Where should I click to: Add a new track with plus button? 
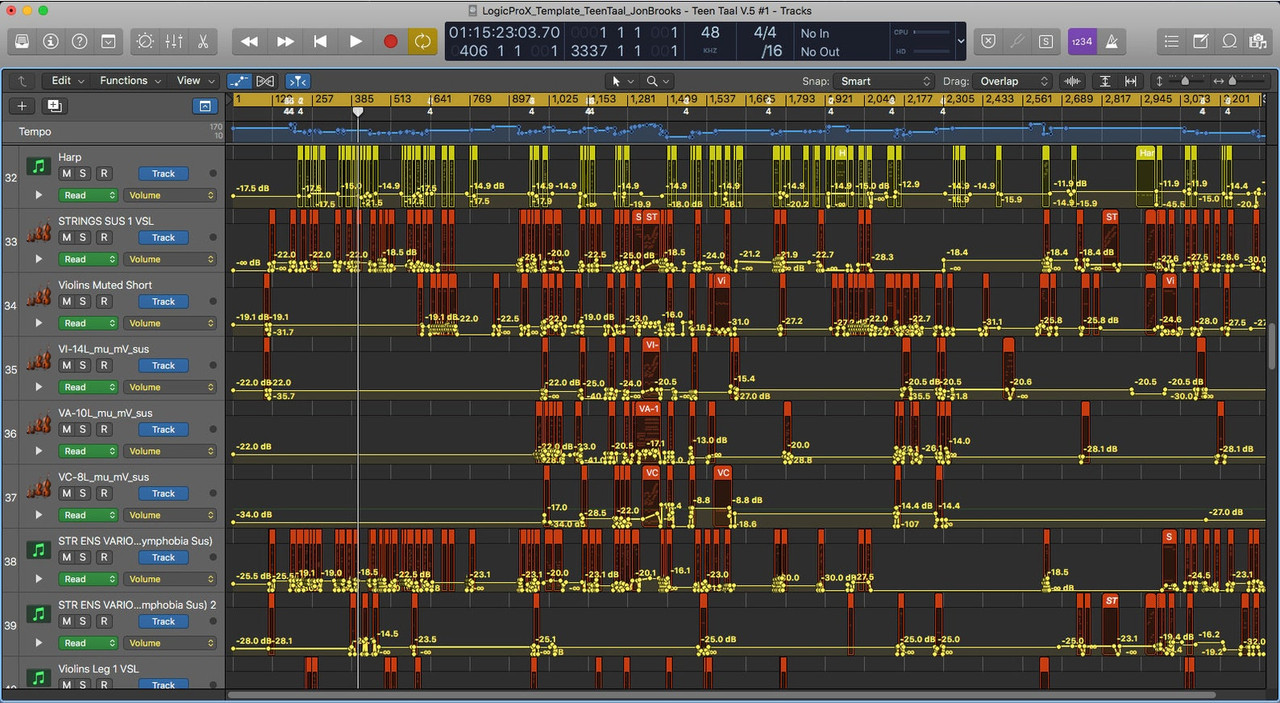click(x=22, y=106)
